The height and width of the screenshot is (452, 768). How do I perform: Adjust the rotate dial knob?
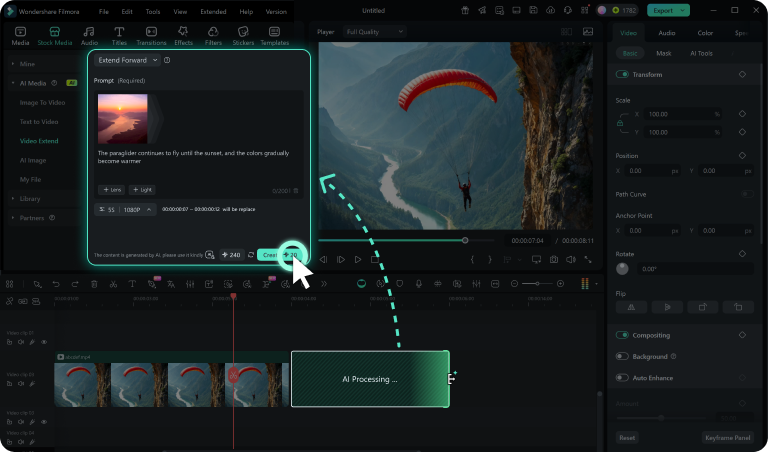[x=622, y=268]
